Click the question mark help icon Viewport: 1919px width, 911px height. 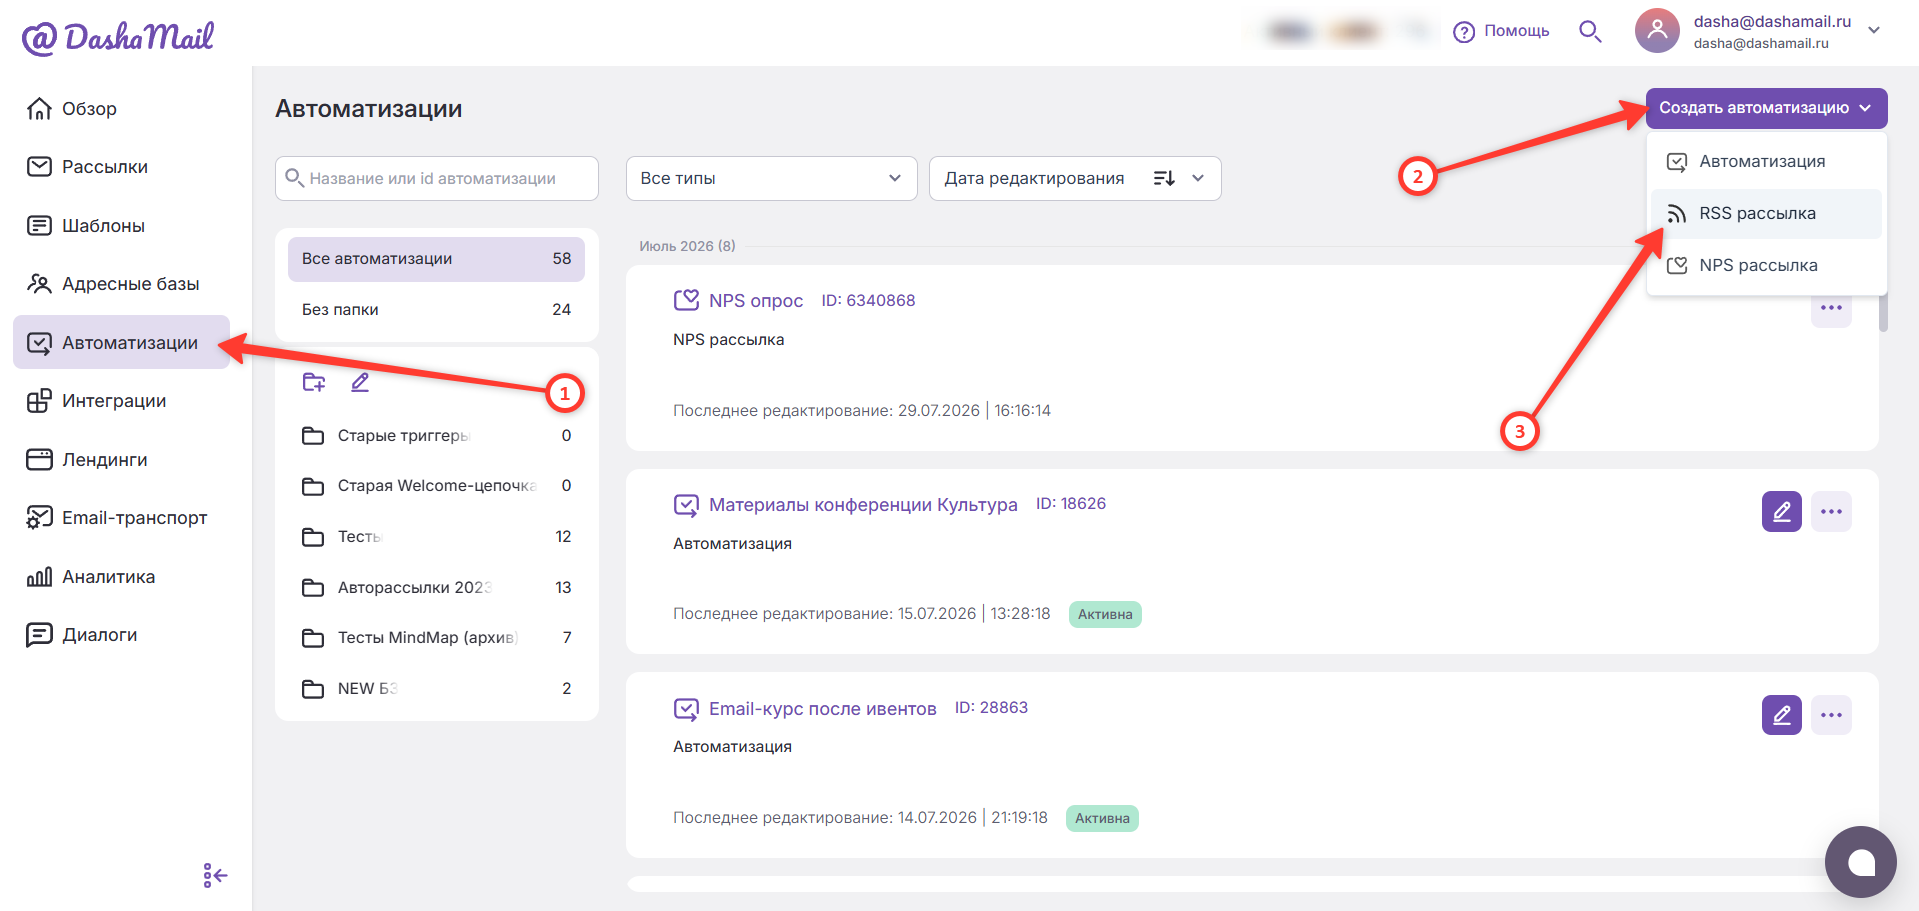[1464, 32]
